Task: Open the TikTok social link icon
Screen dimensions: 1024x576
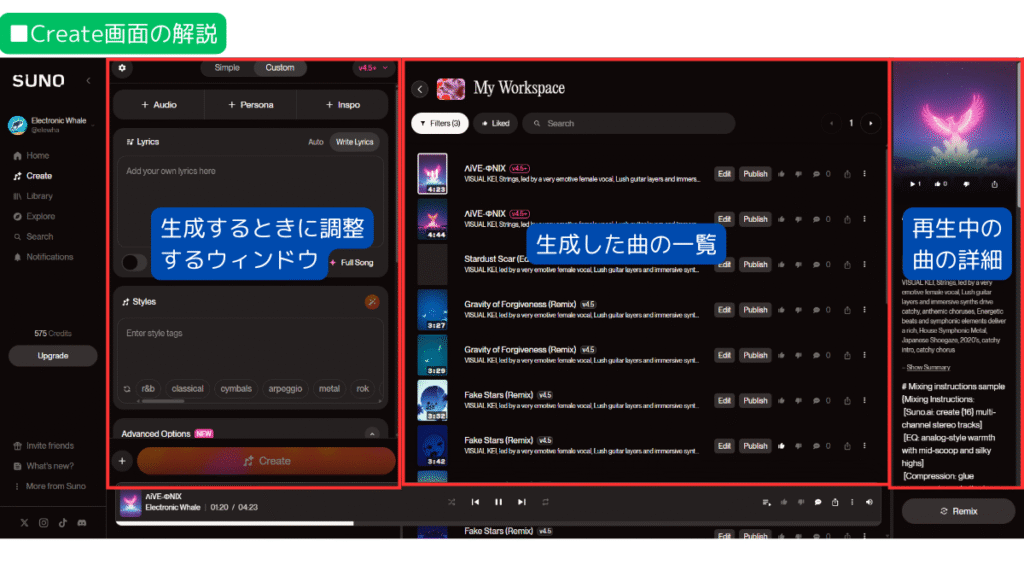Action: (63, 523)
